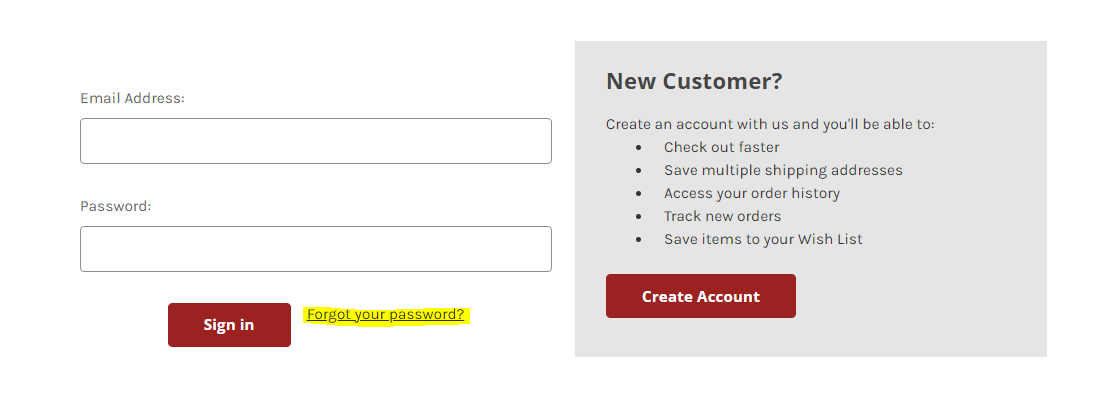The width and height of the screenshot is (1108, 393).
Task: Focus the Password input box
Action: tap(316, 249)
